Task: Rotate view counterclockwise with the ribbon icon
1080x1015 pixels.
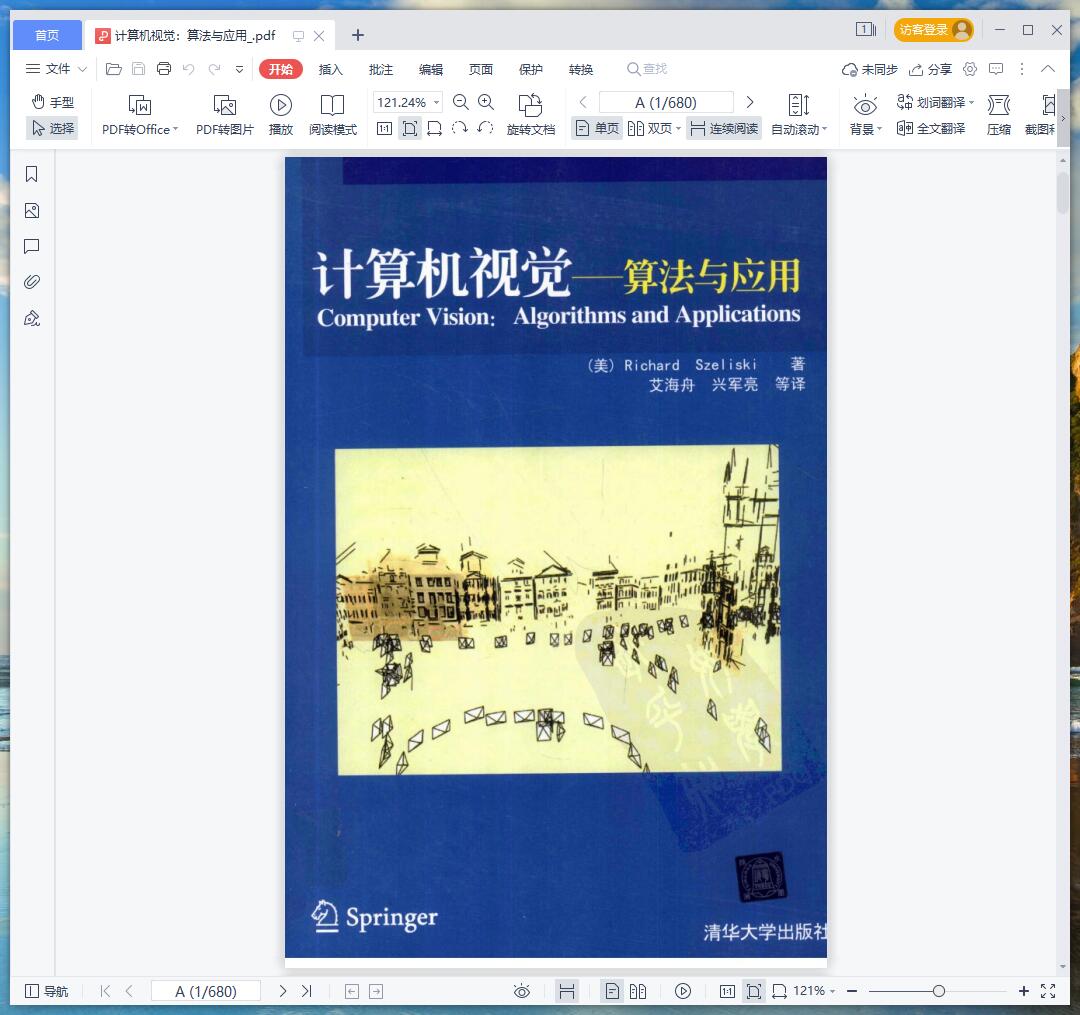Action: pos(485,128)
